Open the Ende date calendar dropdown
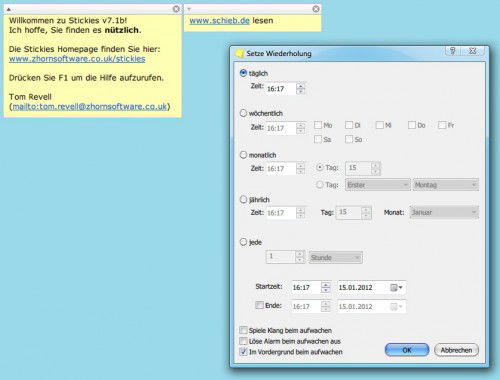 pyautogui.click(x=397, y=306)
